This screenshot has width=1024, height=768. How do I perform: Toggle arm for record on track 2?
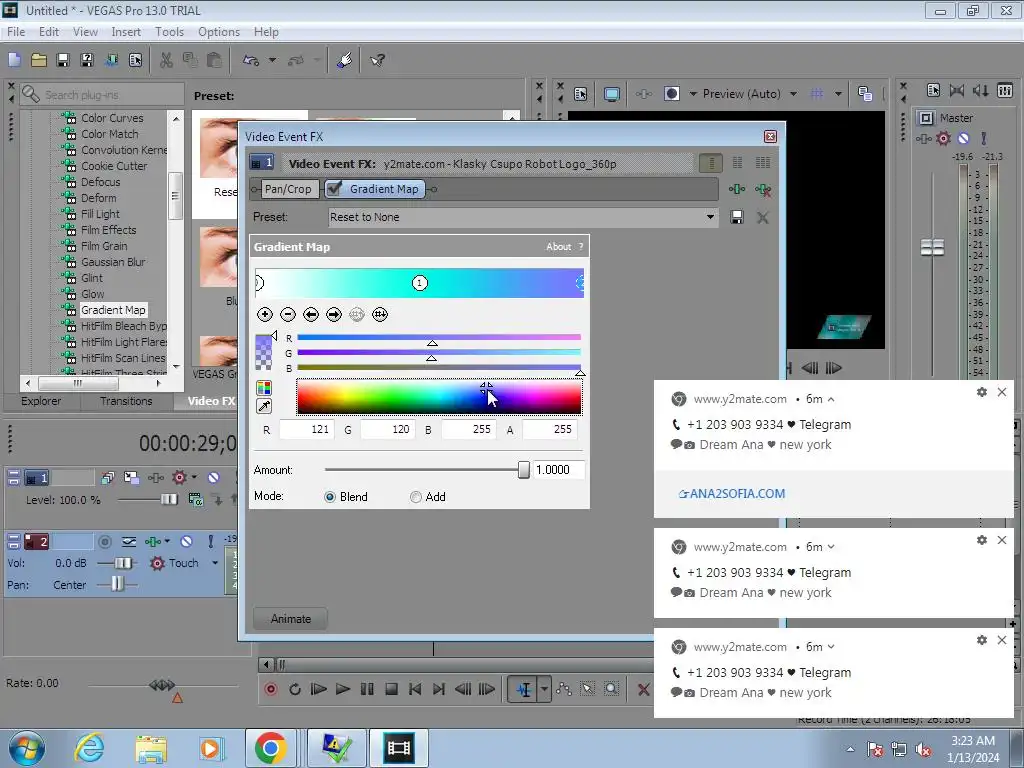[104, 541]
